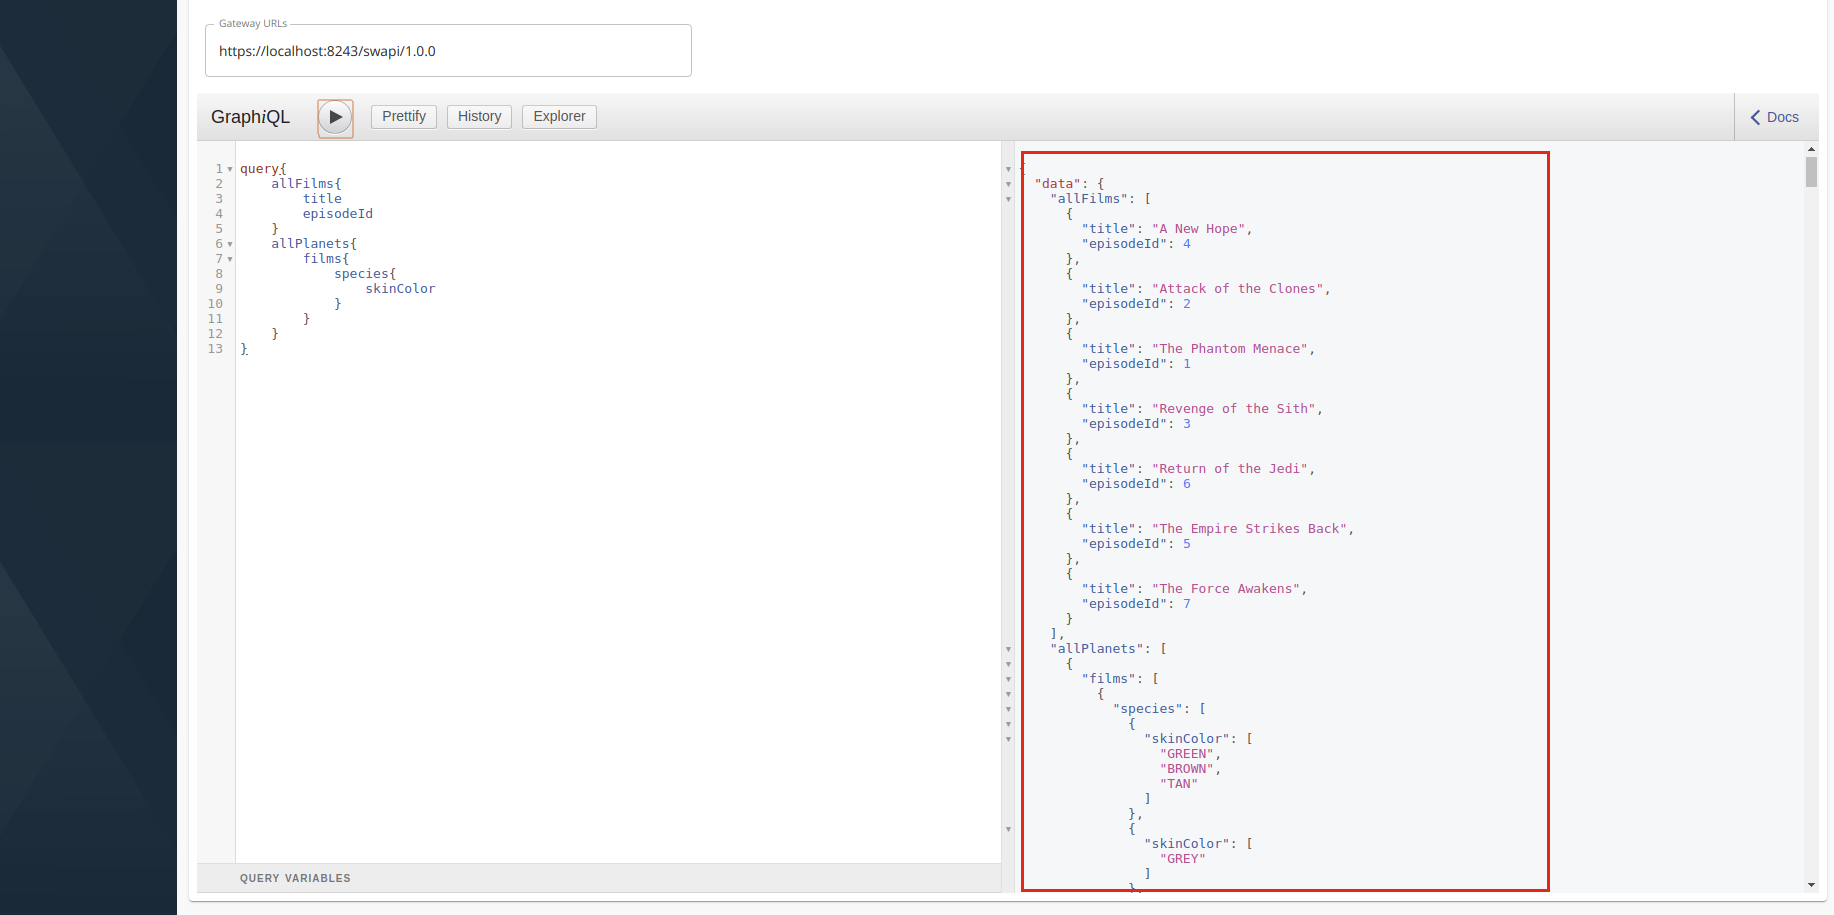Place cursor on skinColor in the query editor
Image resolution: width=1834 pixels, height=915 pixels.
[x=400, y=288]
